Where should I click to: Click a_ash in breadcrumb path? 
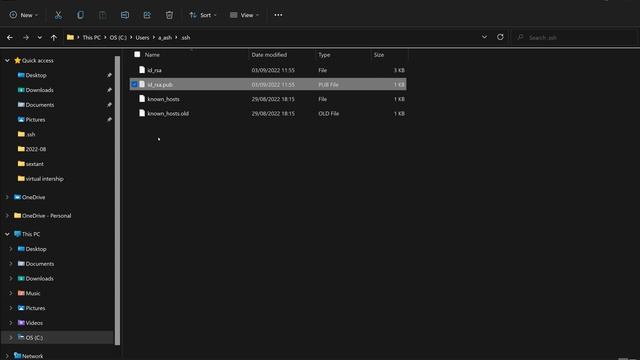[165, 38]
